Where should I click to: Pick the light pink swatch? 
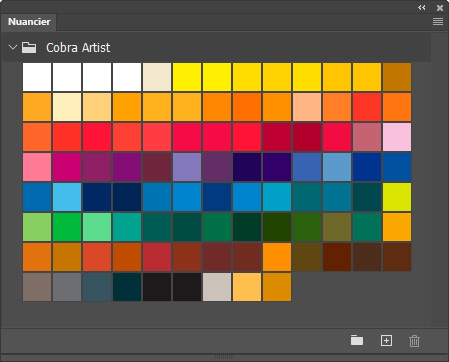pos(397,137)
